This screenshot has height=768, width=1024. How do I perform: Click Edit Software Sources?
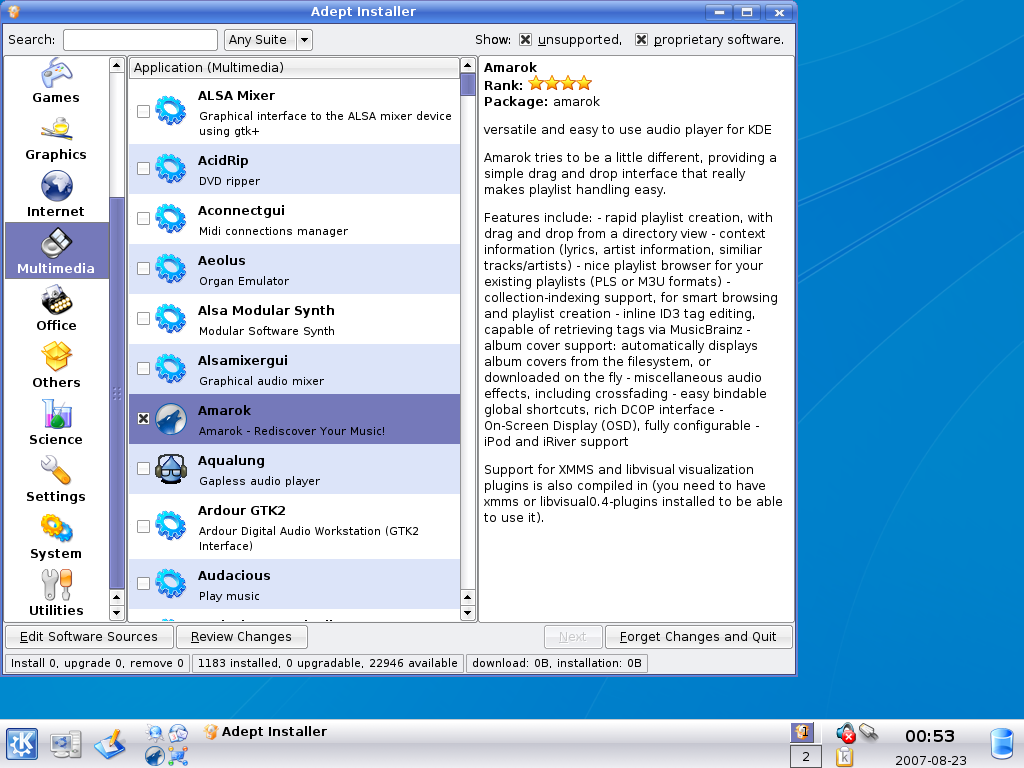tap(89, 637)
